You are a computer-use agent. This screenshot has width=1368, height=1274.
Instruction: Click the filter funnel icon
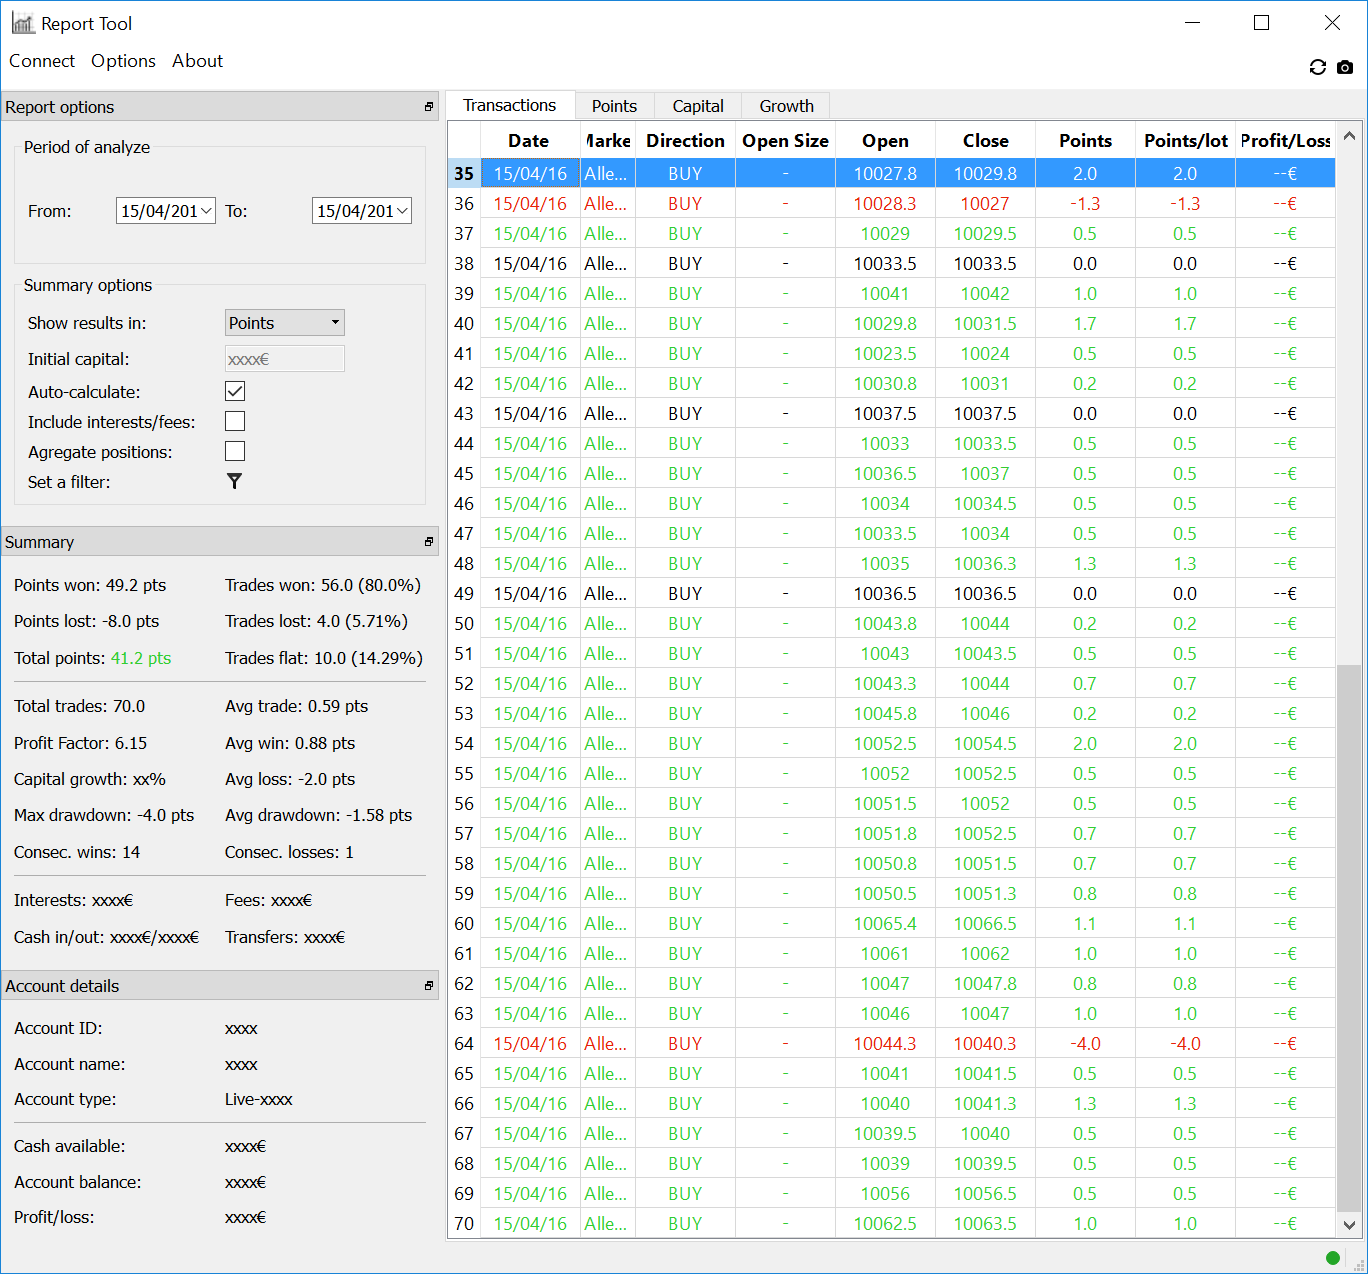[x=234, y=482]
